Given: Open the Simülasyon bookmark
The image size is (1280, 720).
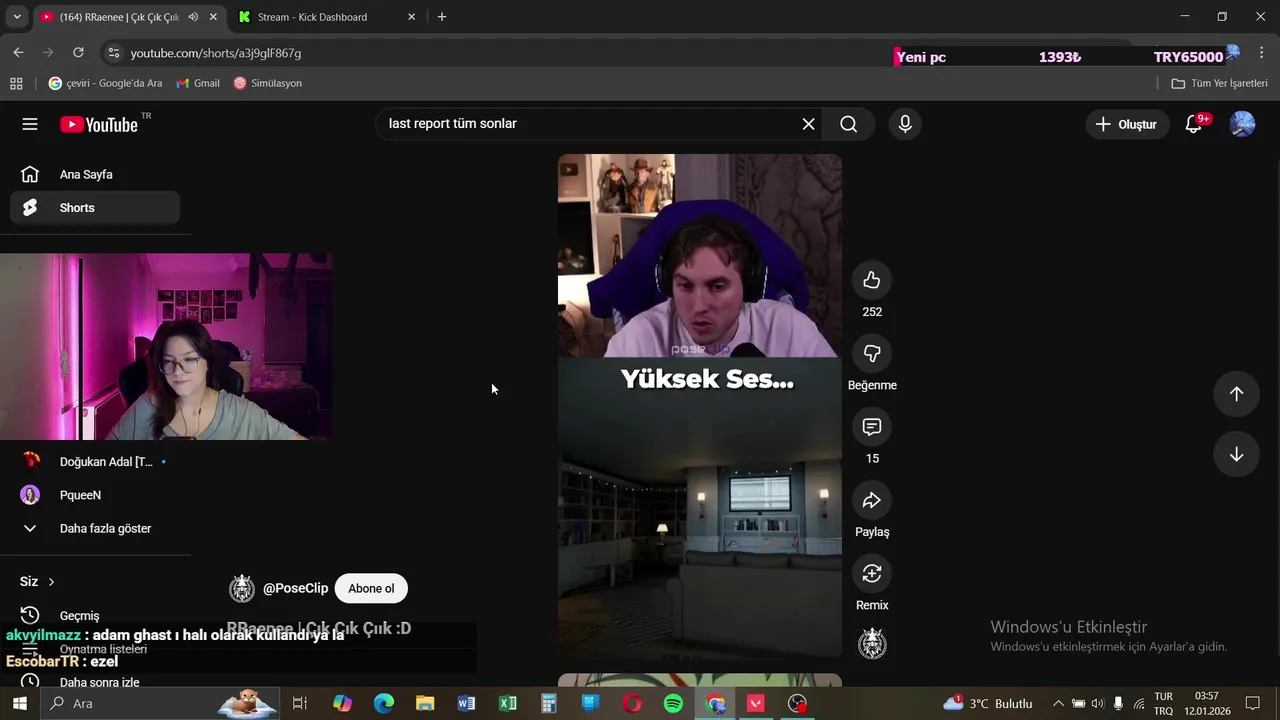Looking at the screenshot, I should coord(267,83).
